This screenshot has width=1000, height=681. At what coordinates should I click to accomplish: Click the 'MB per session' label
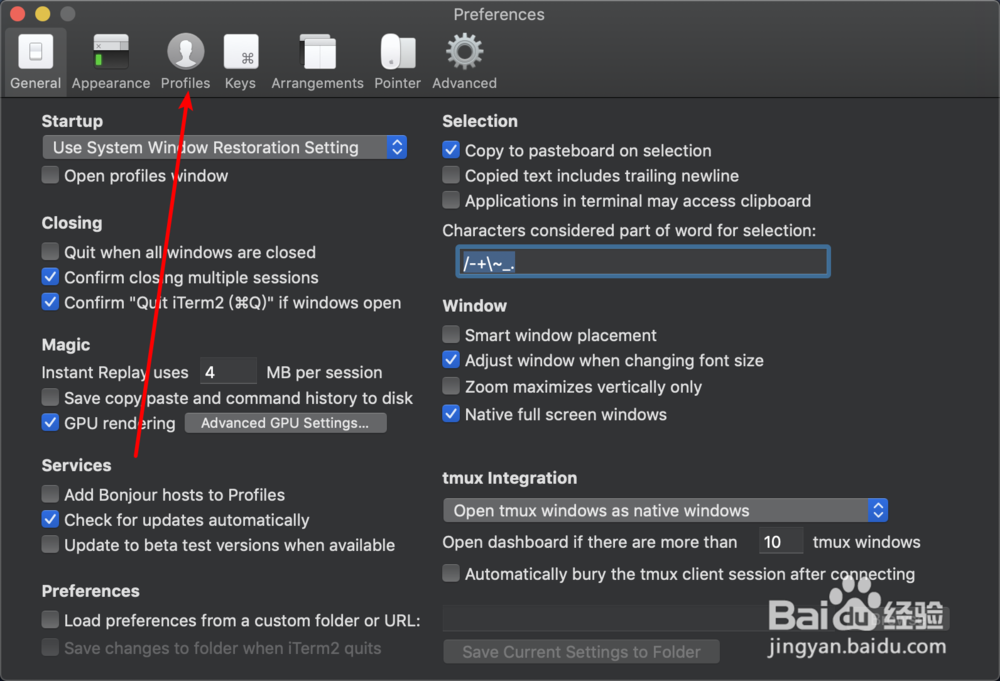pos(325,372)
